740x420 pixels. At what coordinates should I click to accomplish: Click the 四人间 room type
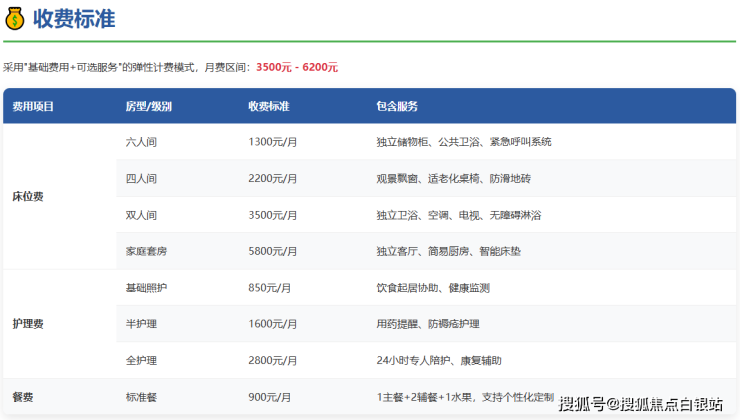[x=141, y=179]
